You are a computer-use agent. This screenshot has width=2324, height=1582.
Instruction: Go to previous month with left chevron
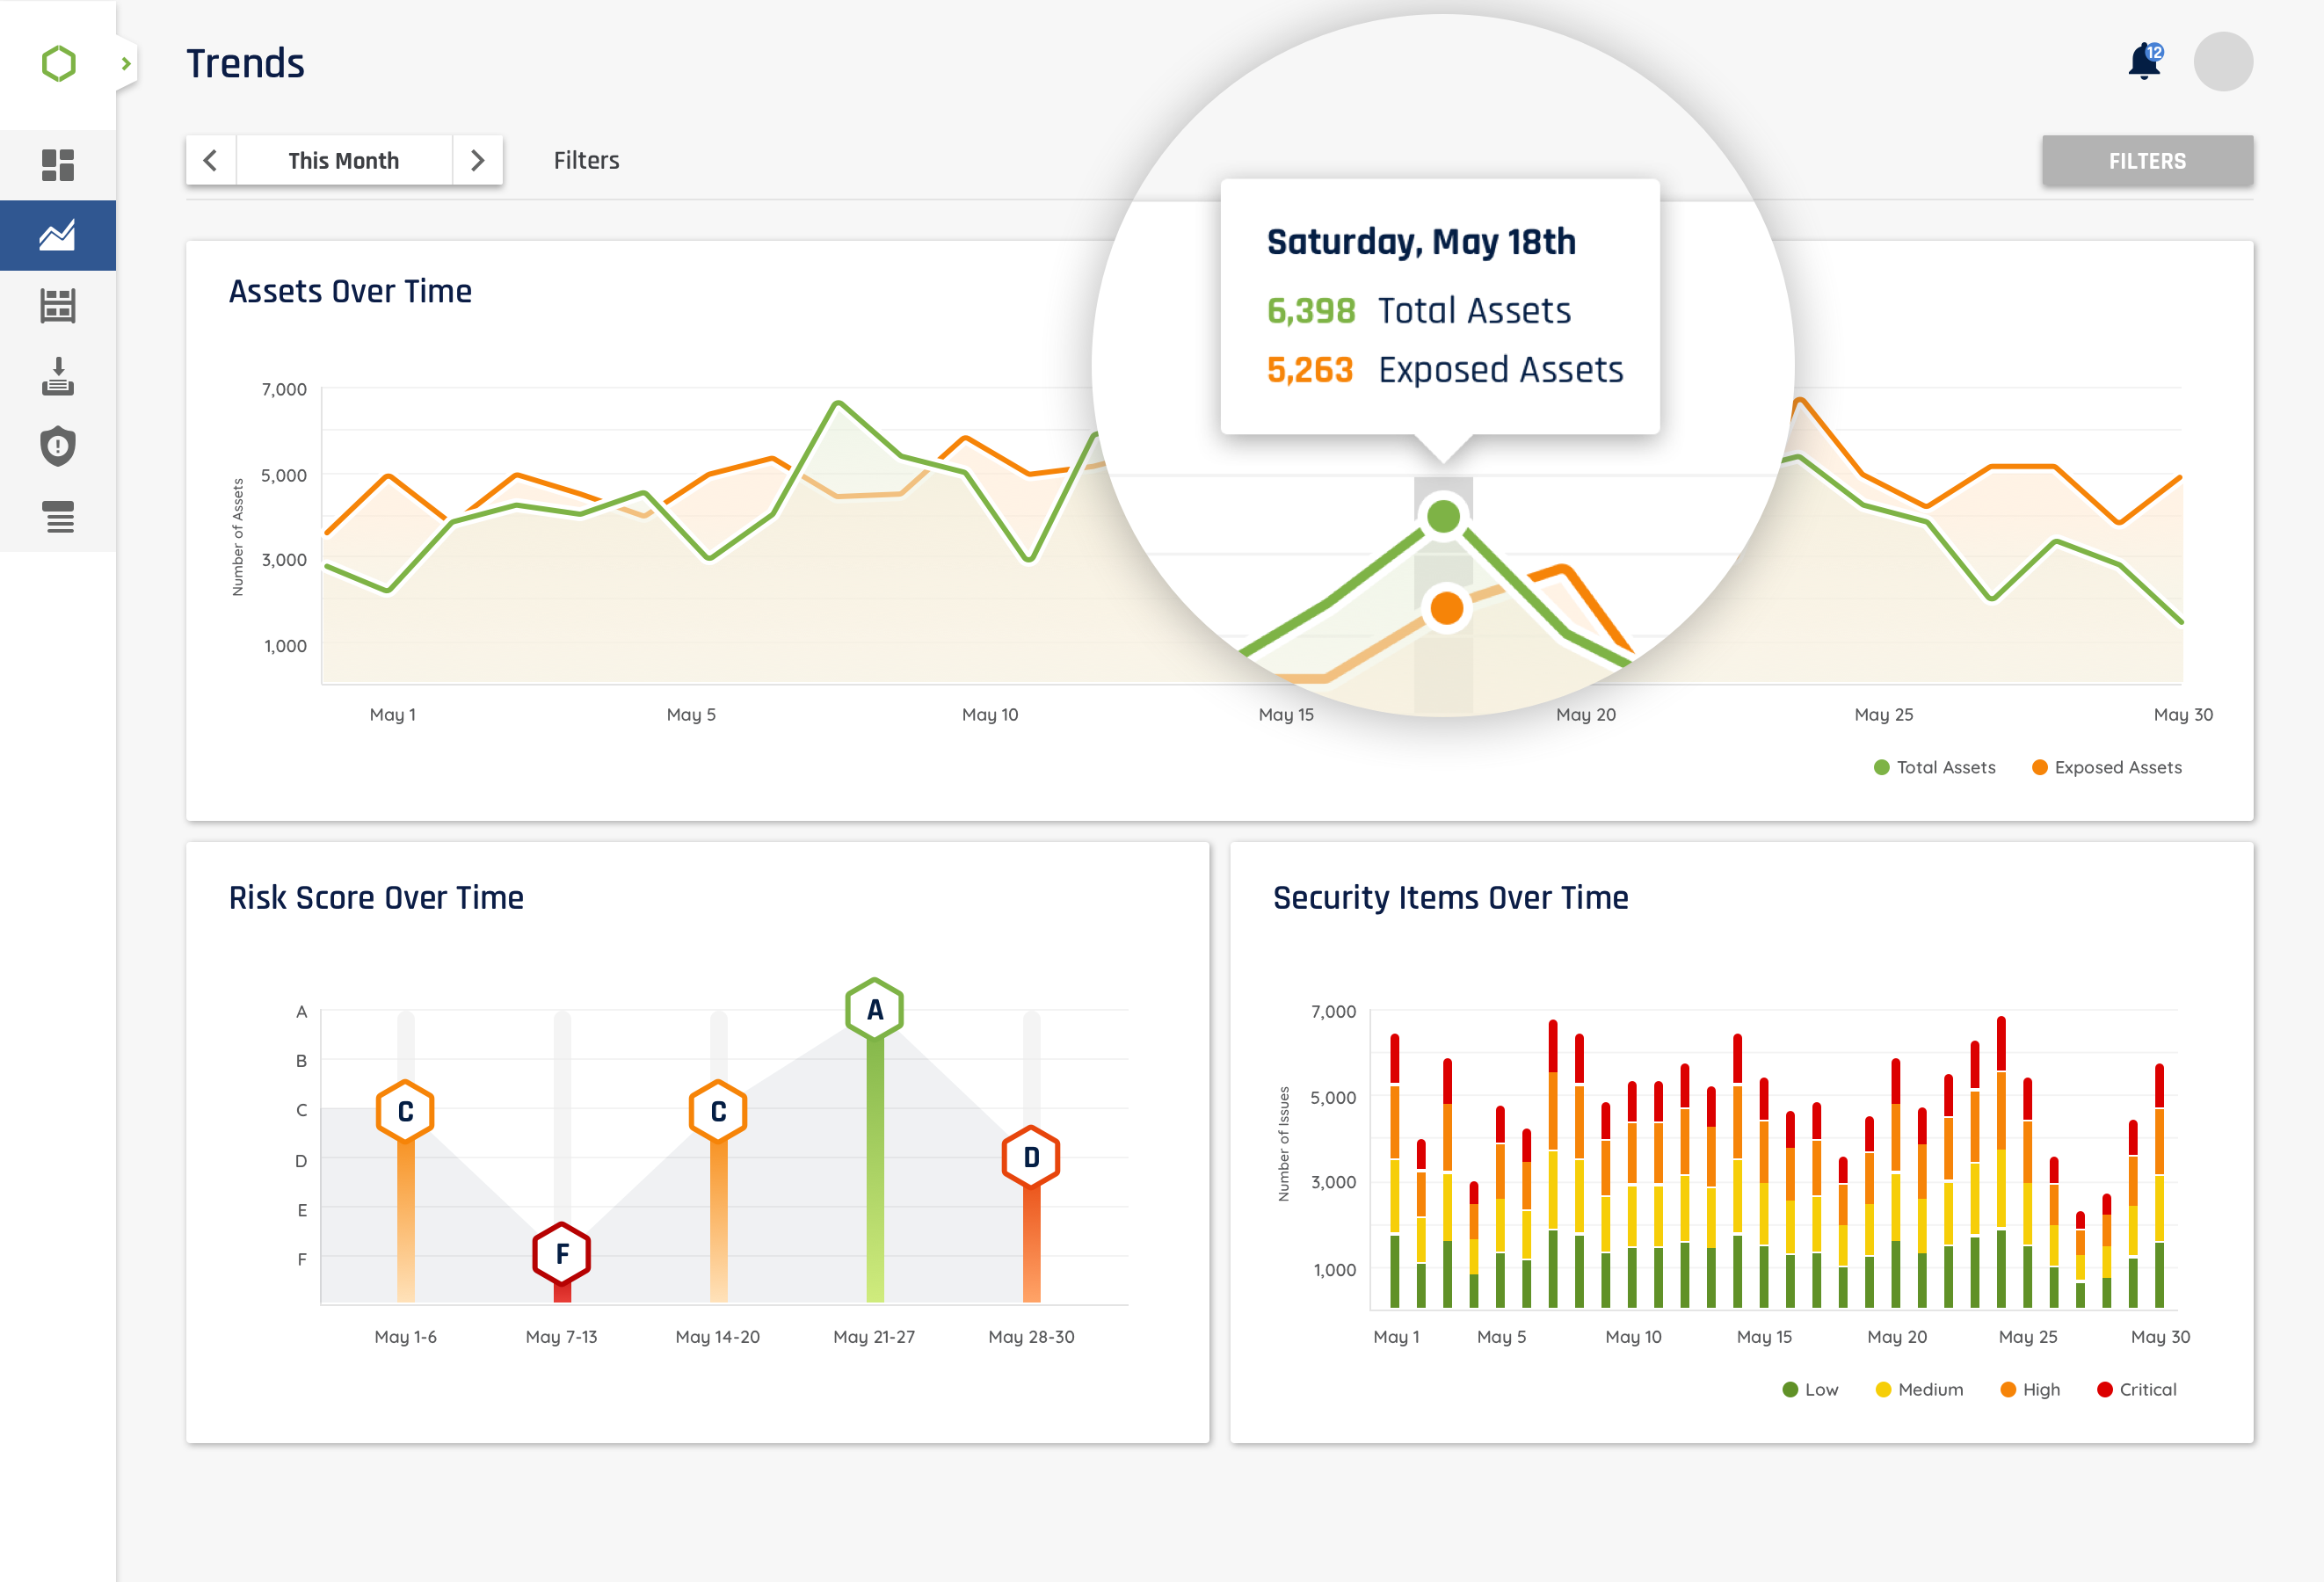pos(211,160)
